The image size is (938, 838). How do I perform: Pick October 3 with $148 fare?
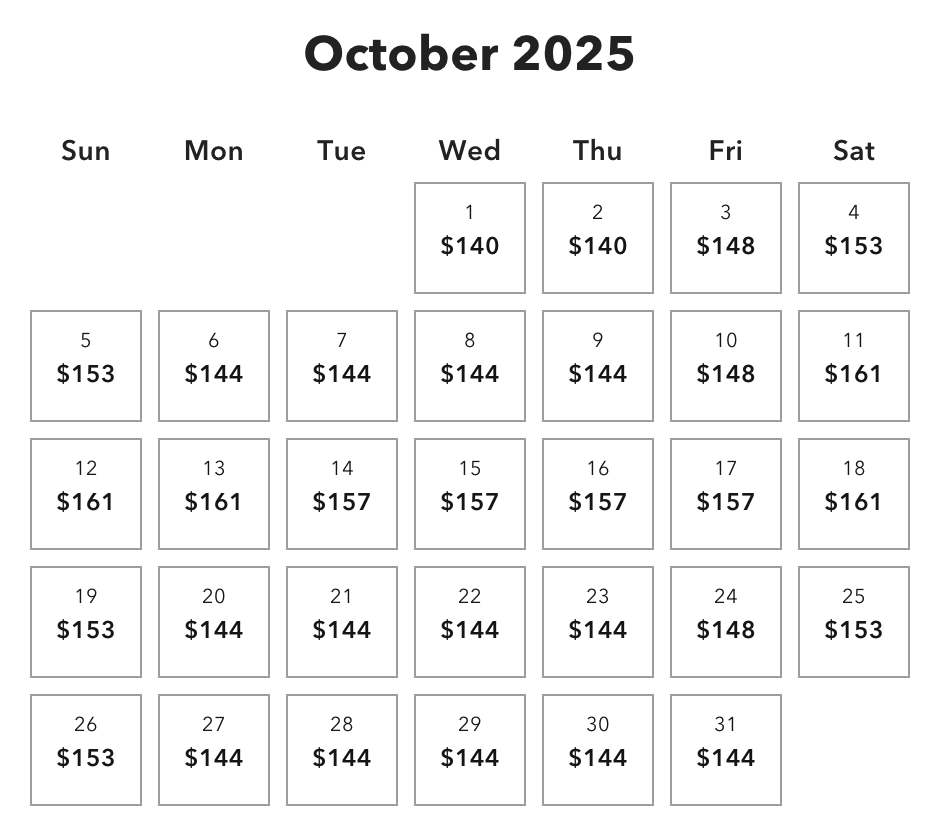click(725, 238)
